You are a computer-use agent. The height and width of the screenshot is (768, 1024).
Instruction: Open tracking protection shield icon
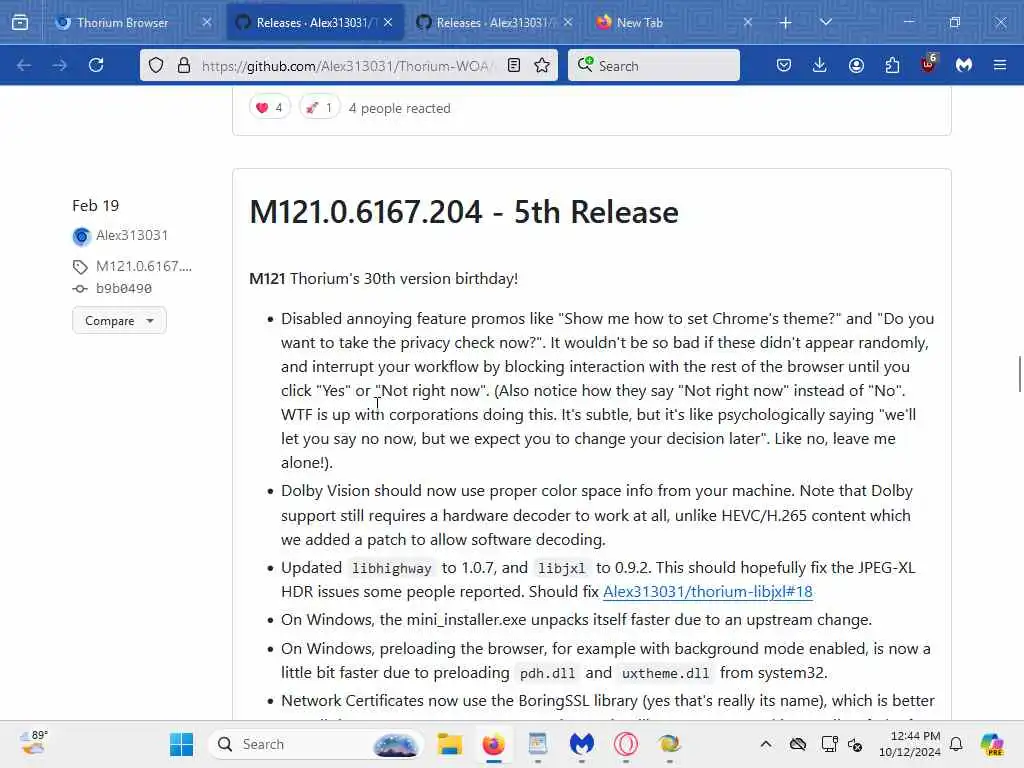155,65
